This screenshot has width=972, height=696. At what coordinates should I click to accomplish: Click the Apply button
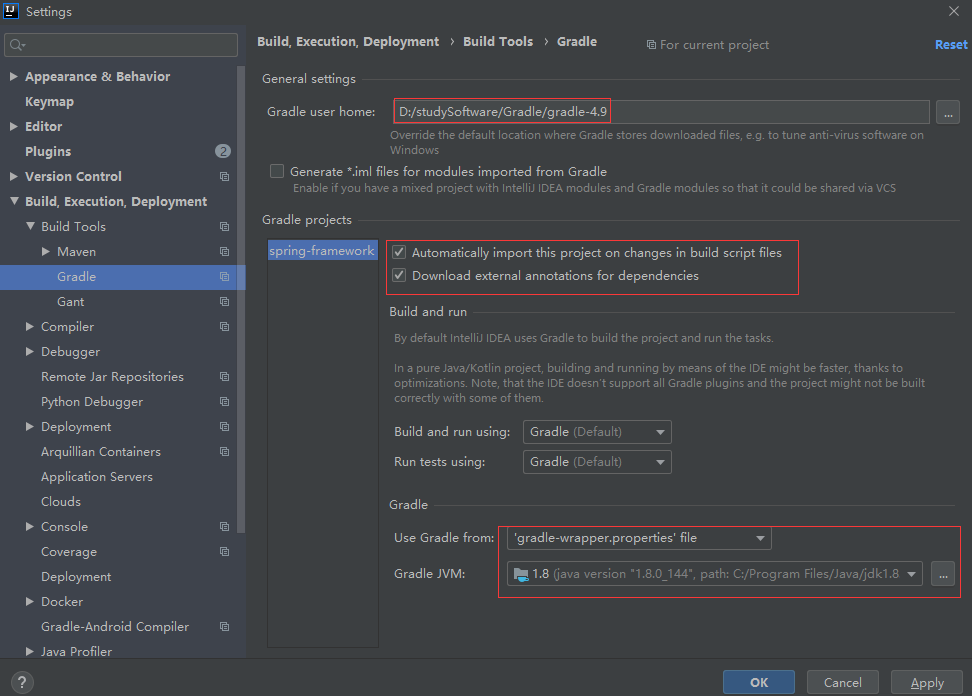pyautogui.click(x=927, y=682)
